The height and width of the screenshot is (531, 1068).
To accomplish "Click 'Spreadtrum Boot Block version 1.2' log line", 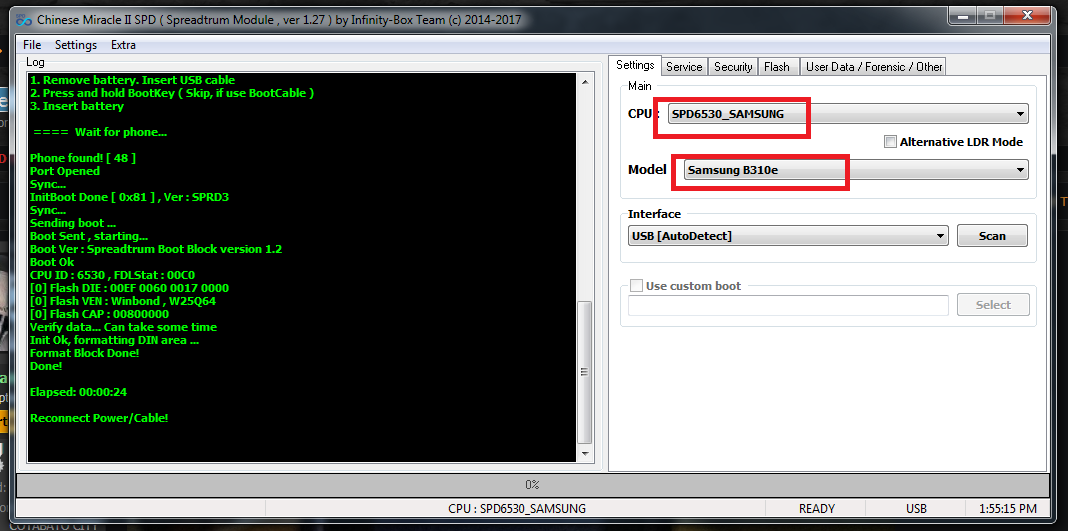I will tap(155, 249).
